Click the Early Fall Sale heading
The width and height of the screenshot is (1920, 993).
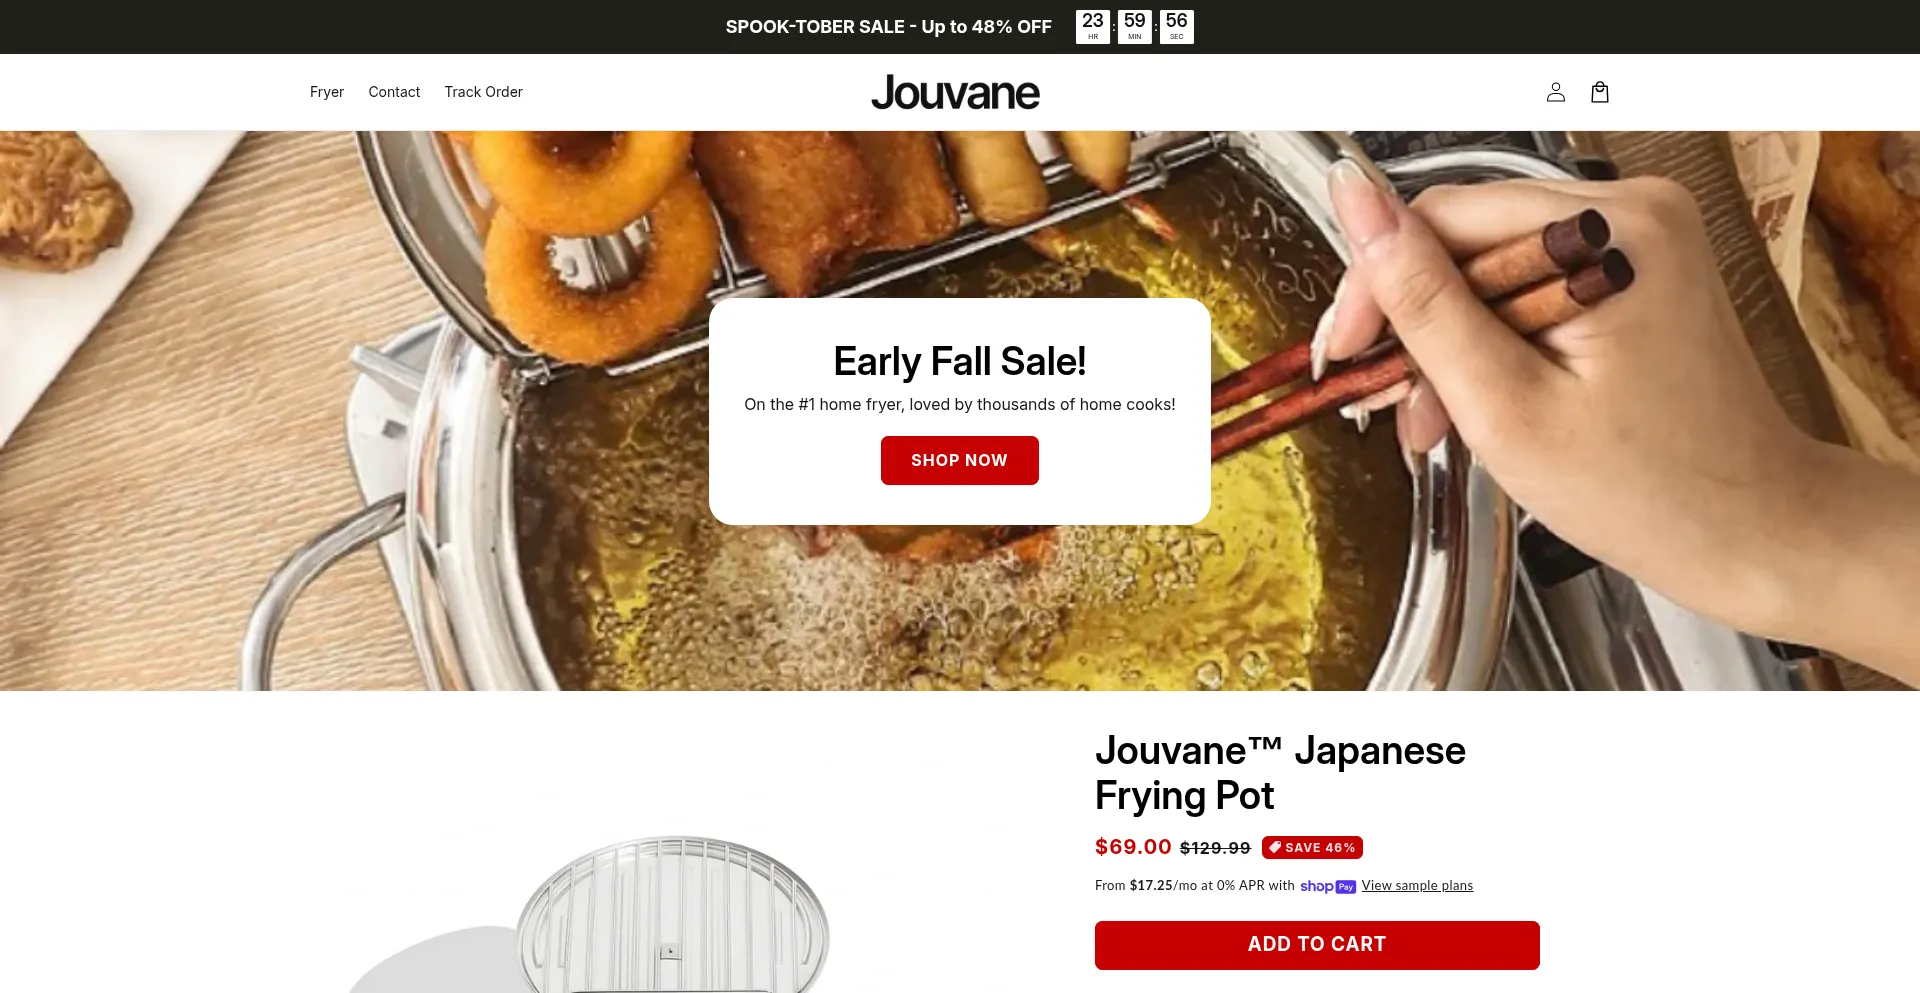pyautogui.click(x=960, y=361)
